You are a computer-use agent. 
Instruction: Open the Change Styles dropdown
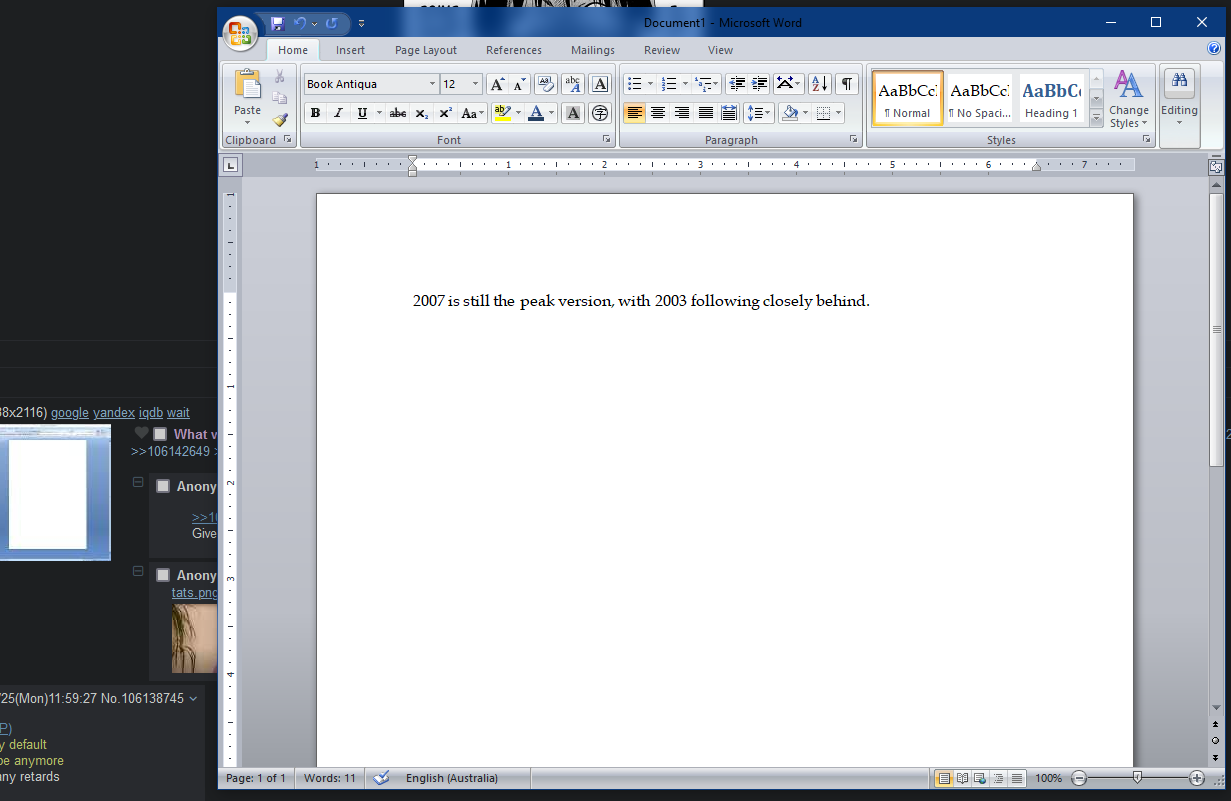1129,99
